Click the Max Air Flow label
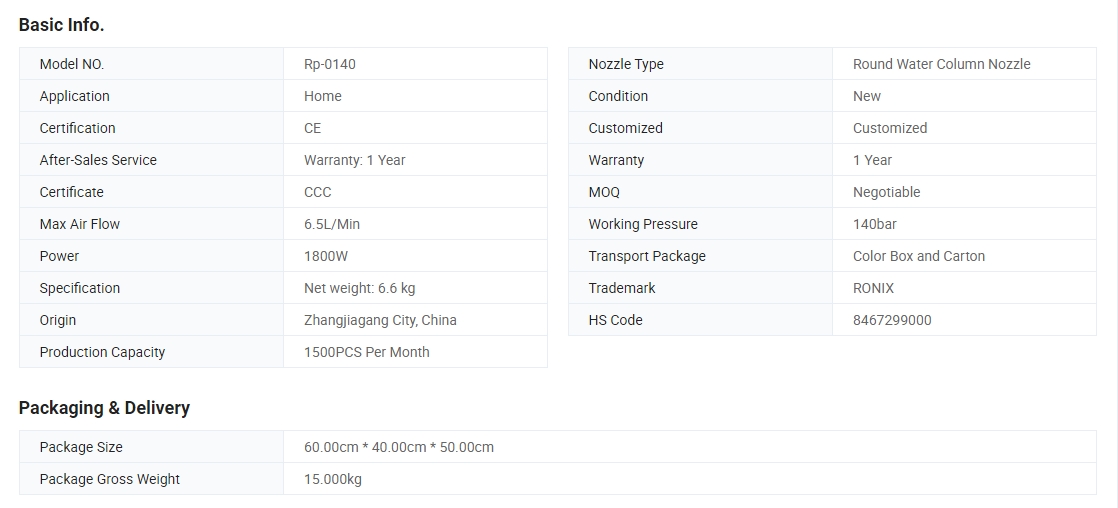The image size is (1118, 508). pos(80,224)
